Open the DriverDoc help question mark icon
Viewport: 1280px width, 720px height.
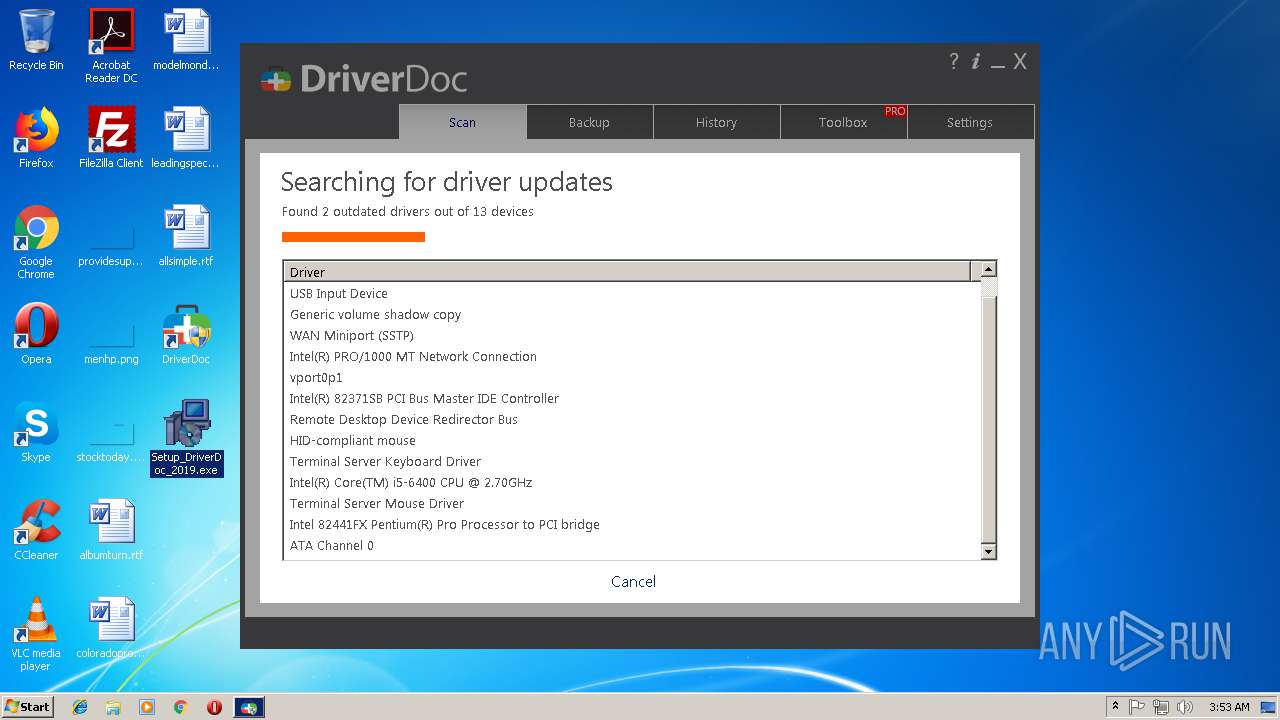pyautogui.click(x=954, y=61)
